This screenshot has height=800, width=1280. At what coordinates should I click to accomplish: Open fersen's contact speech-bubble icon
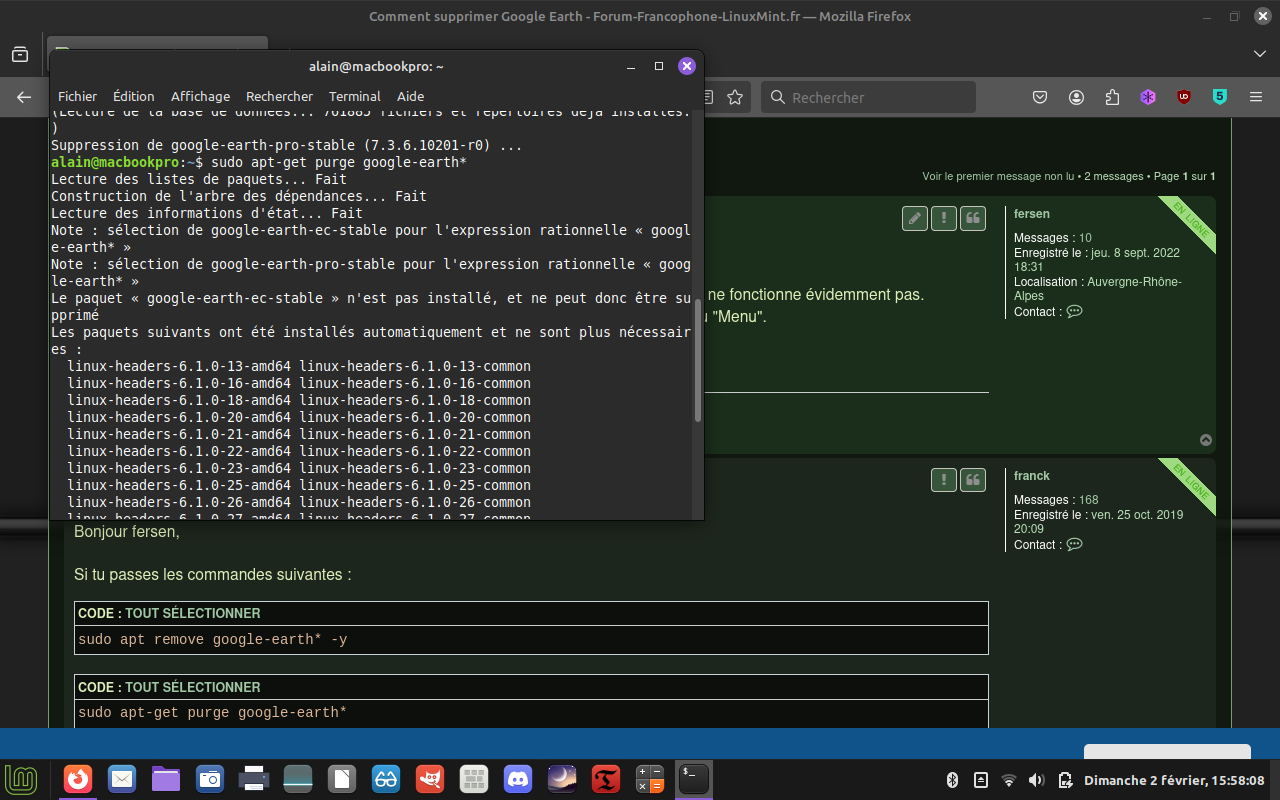(x=1075, y=312)
